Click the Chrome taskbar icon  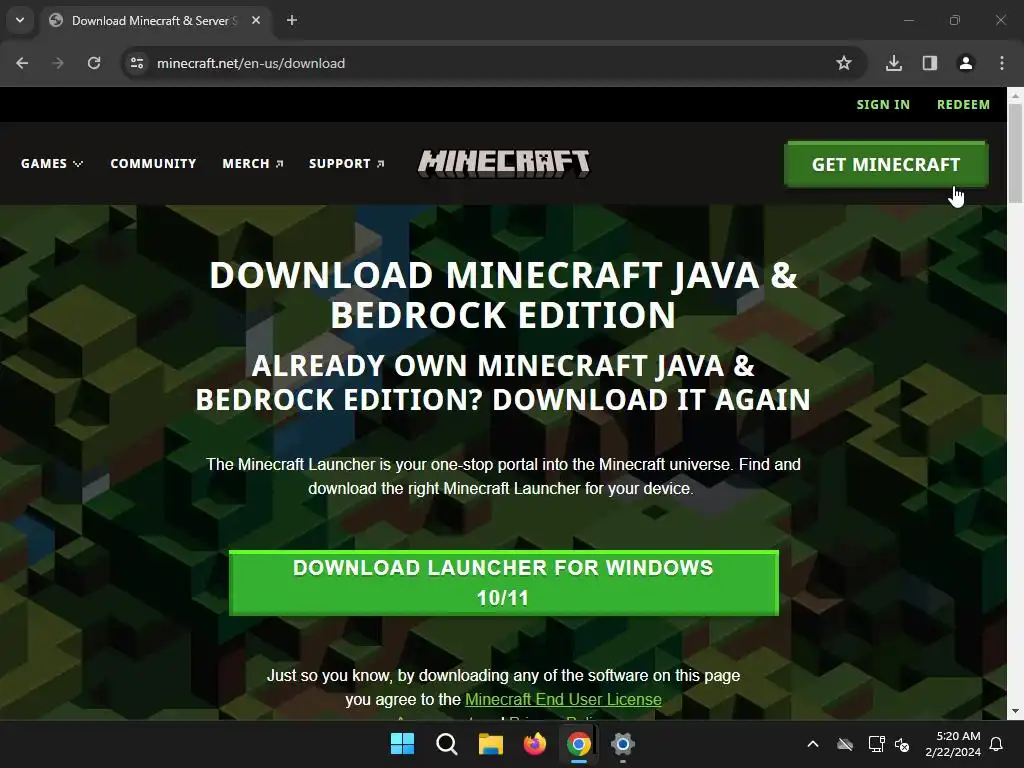point(579,744)
